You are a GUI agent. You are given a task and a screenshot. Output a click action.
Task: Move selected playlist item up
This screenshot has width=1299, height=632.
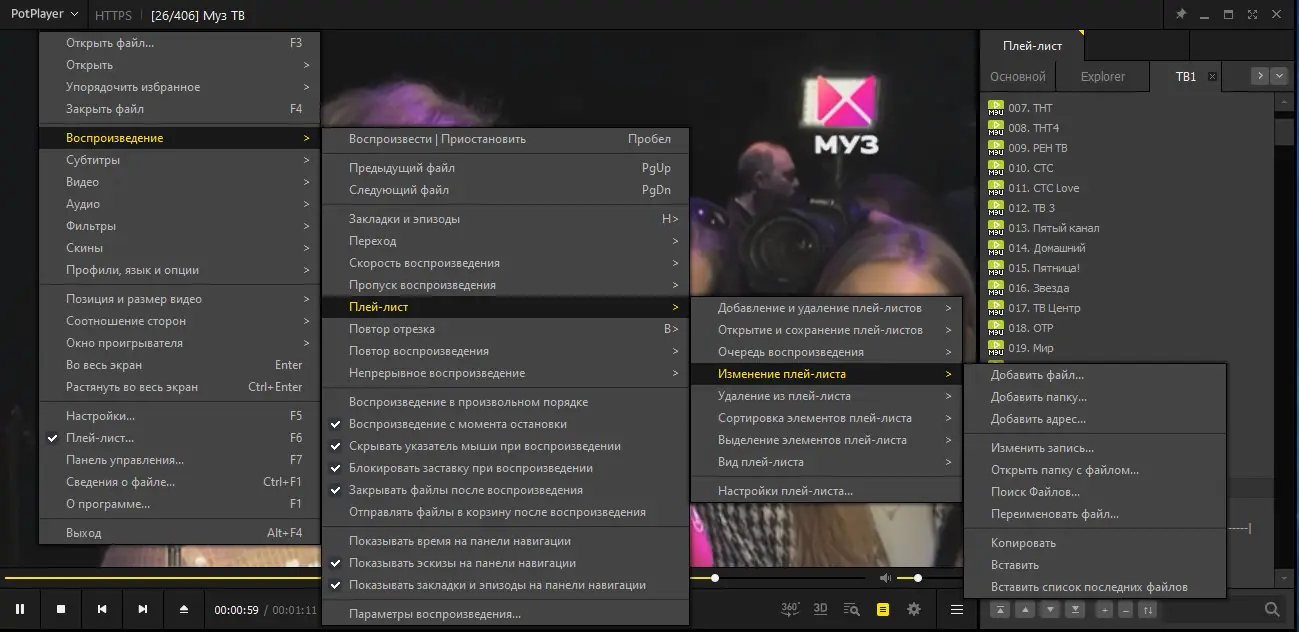click(1025, 609)
